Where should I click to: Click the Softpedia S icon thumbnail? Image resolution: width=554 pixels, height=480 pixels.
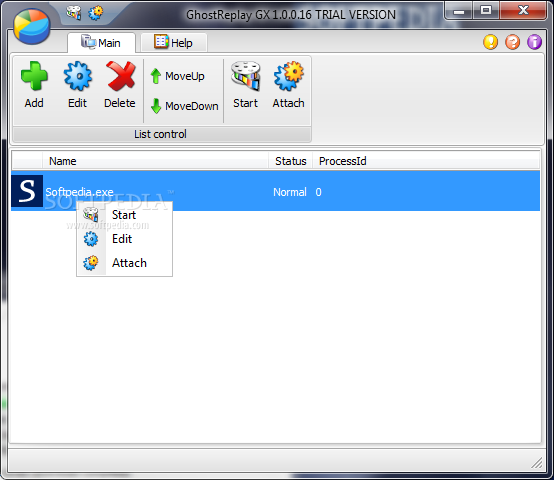click(x=27, y=191)
